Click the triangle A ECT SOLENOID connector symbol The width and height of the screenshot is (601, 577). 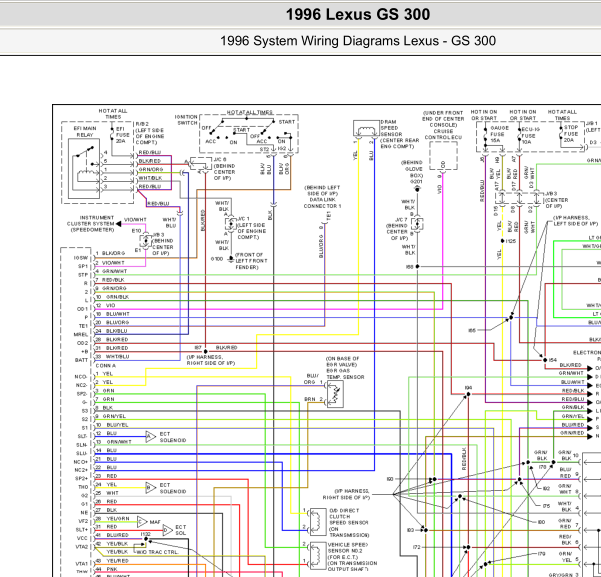coord(150,437)
